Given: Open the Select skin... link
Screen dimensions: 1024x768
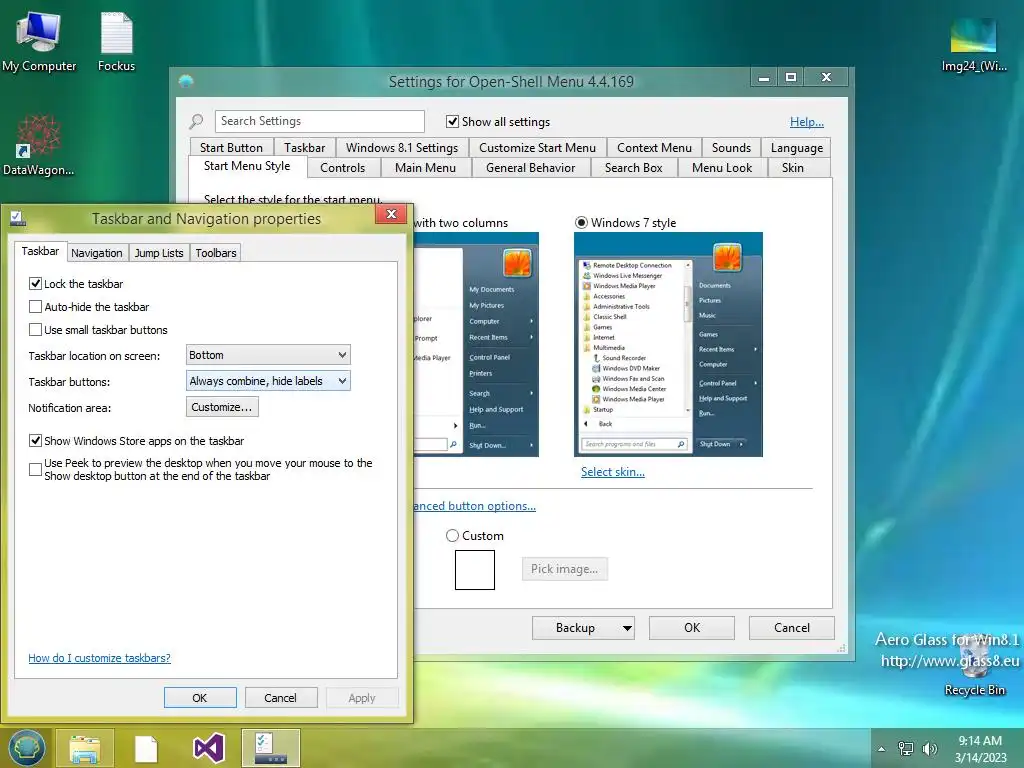Looking at the screenshot, I should (x=613, y=472).
